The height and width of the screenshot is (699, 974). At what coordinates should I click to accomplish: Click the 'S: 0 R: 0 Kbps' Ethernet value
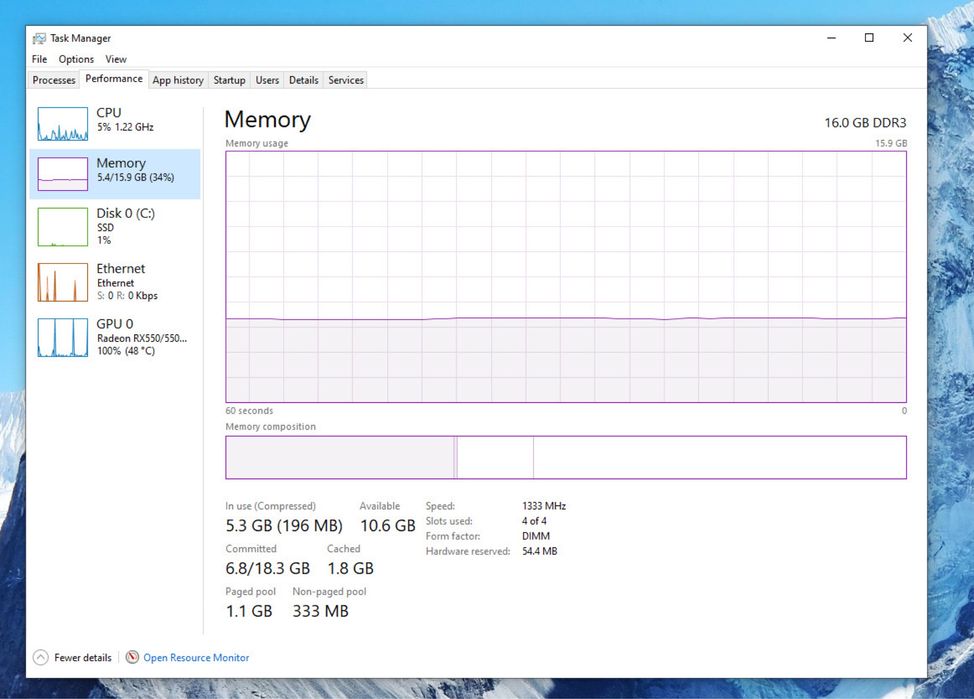[127, 296]
